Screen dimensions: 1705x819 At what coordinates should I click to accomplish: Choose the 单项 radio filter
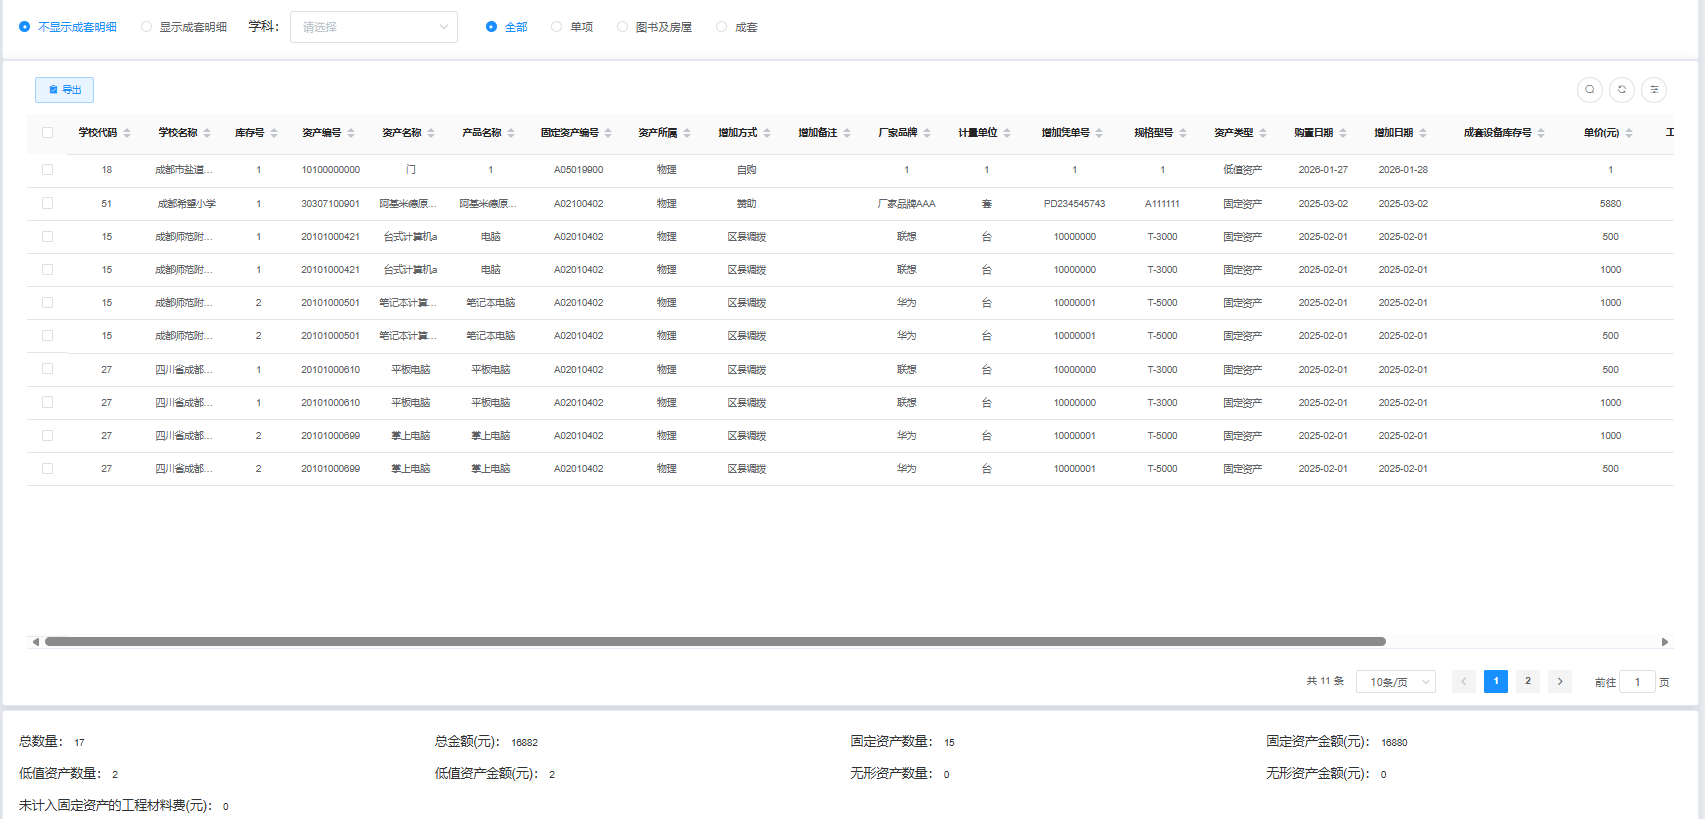[557, 27]
